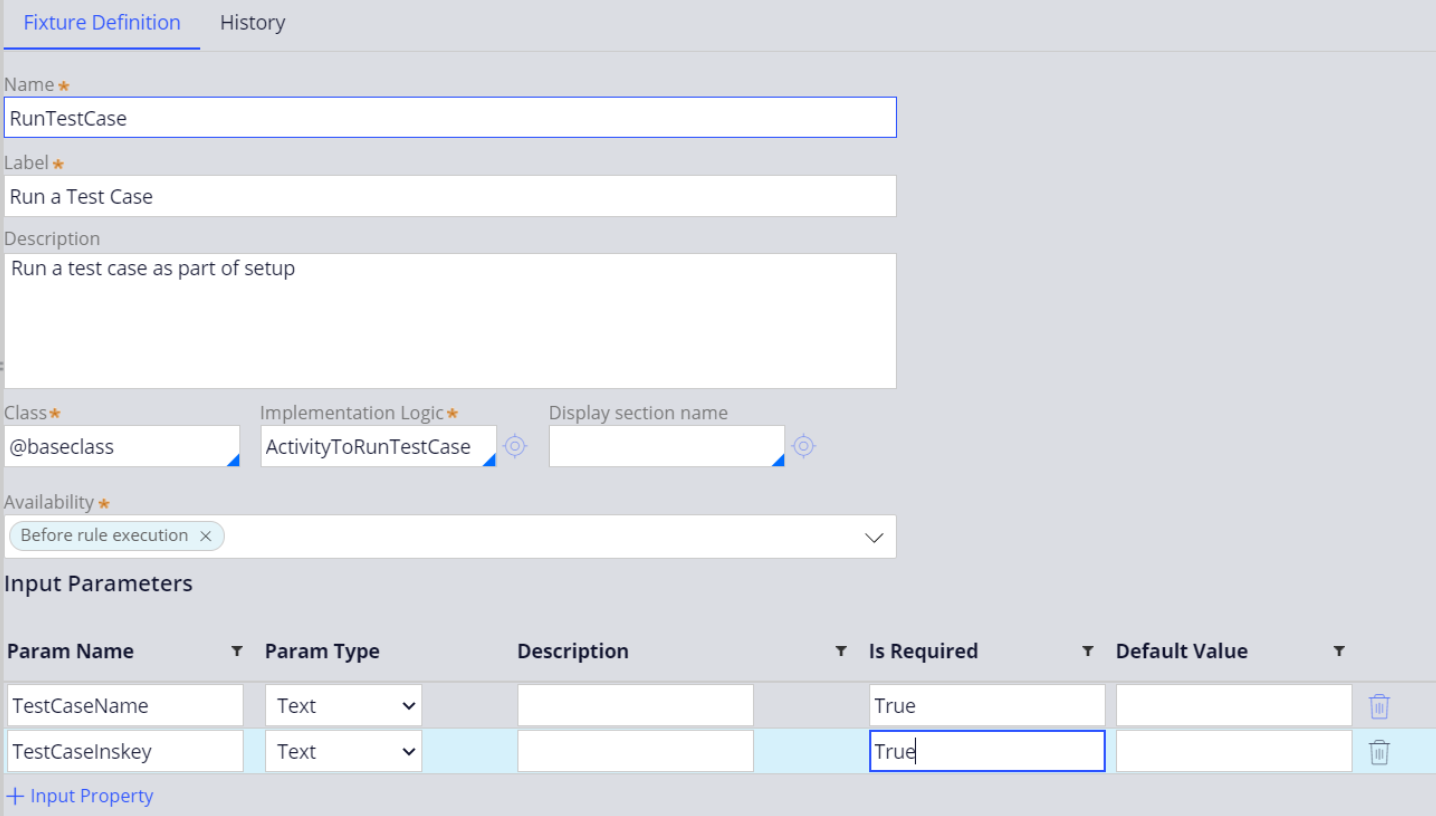Add a new Input Property row

point(80,796)
